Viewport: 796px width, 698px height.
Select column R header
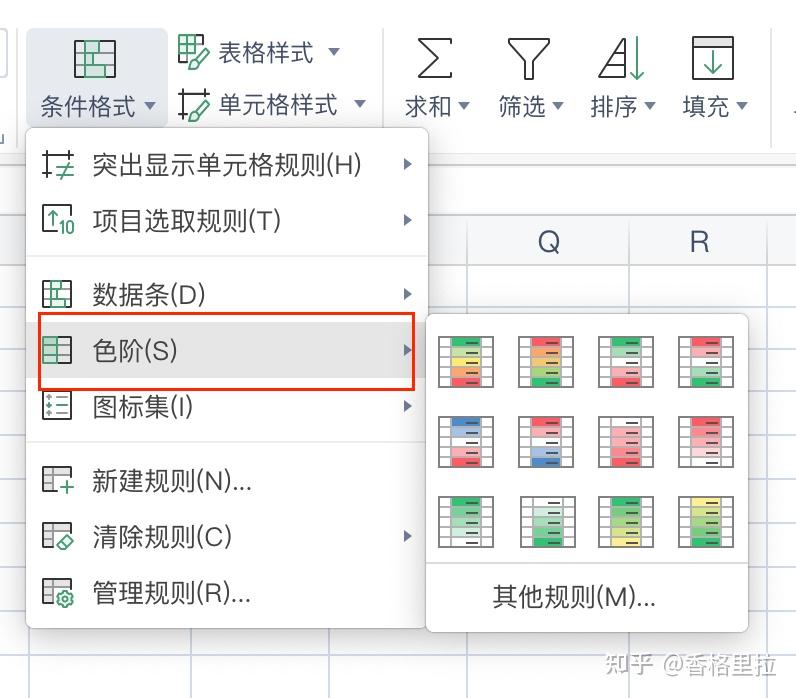click(699, 241)
